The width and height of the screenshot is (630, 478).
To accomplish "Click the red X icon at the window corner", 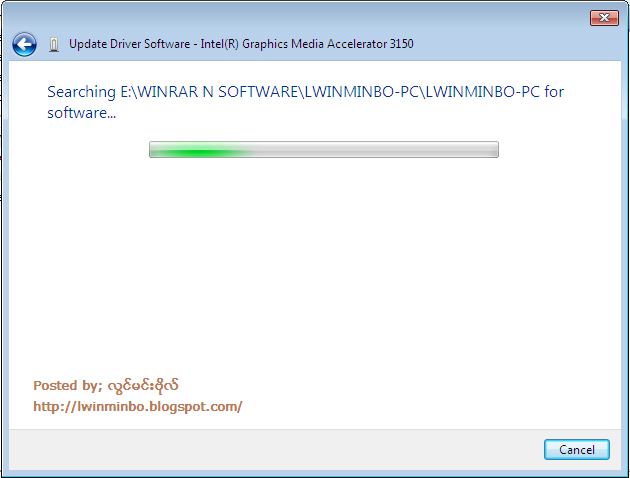I will (x=604, y=18).
